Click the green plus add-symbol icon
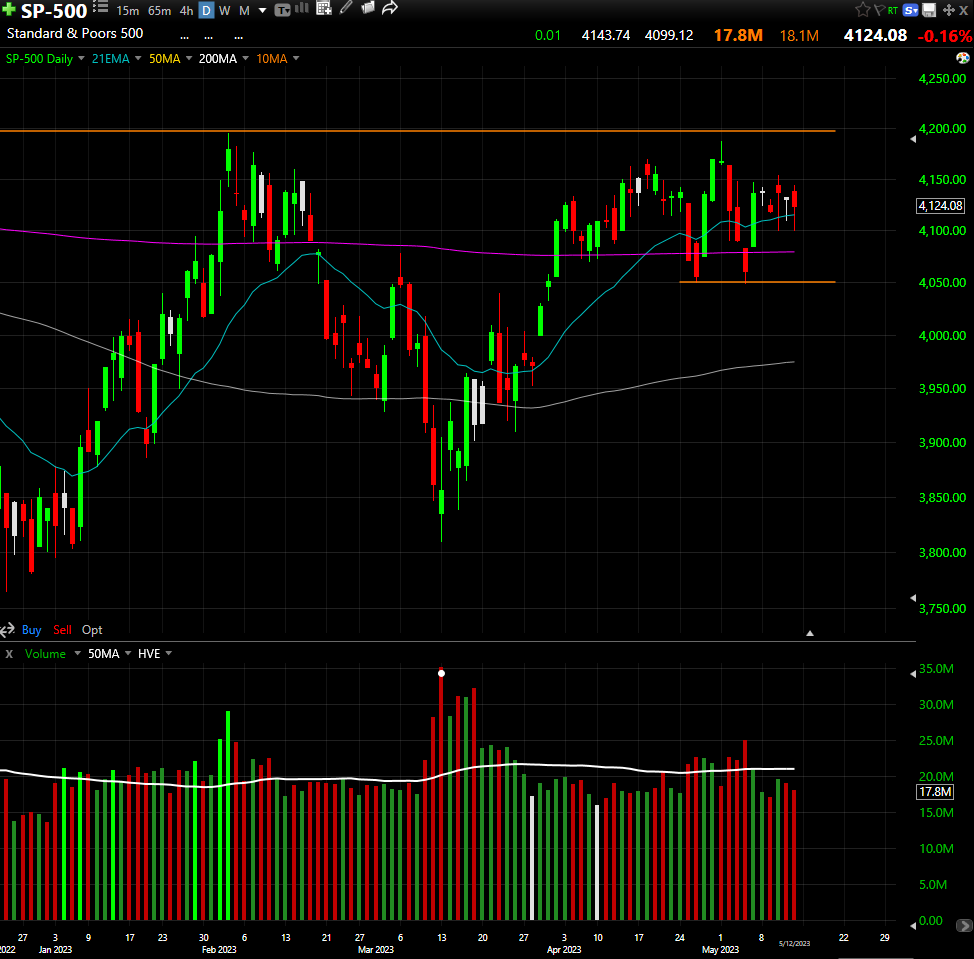 pos(9,9)
